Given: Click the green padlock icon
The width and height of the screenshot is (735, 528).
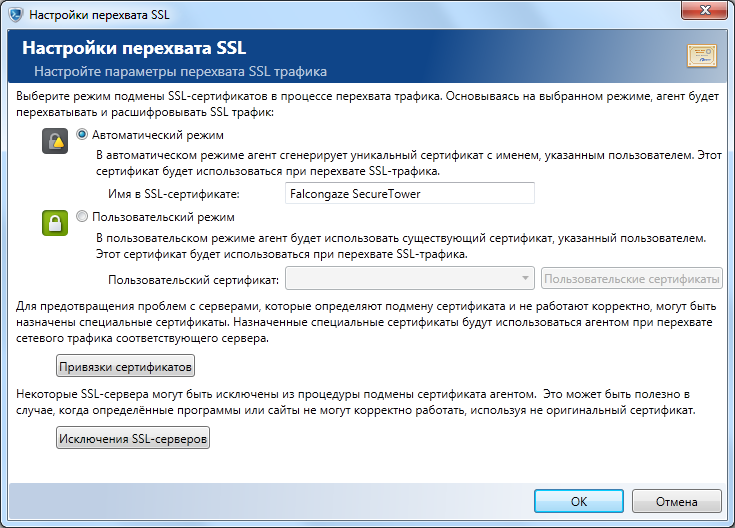Looking at the screenshot, I should coord(55,223).
